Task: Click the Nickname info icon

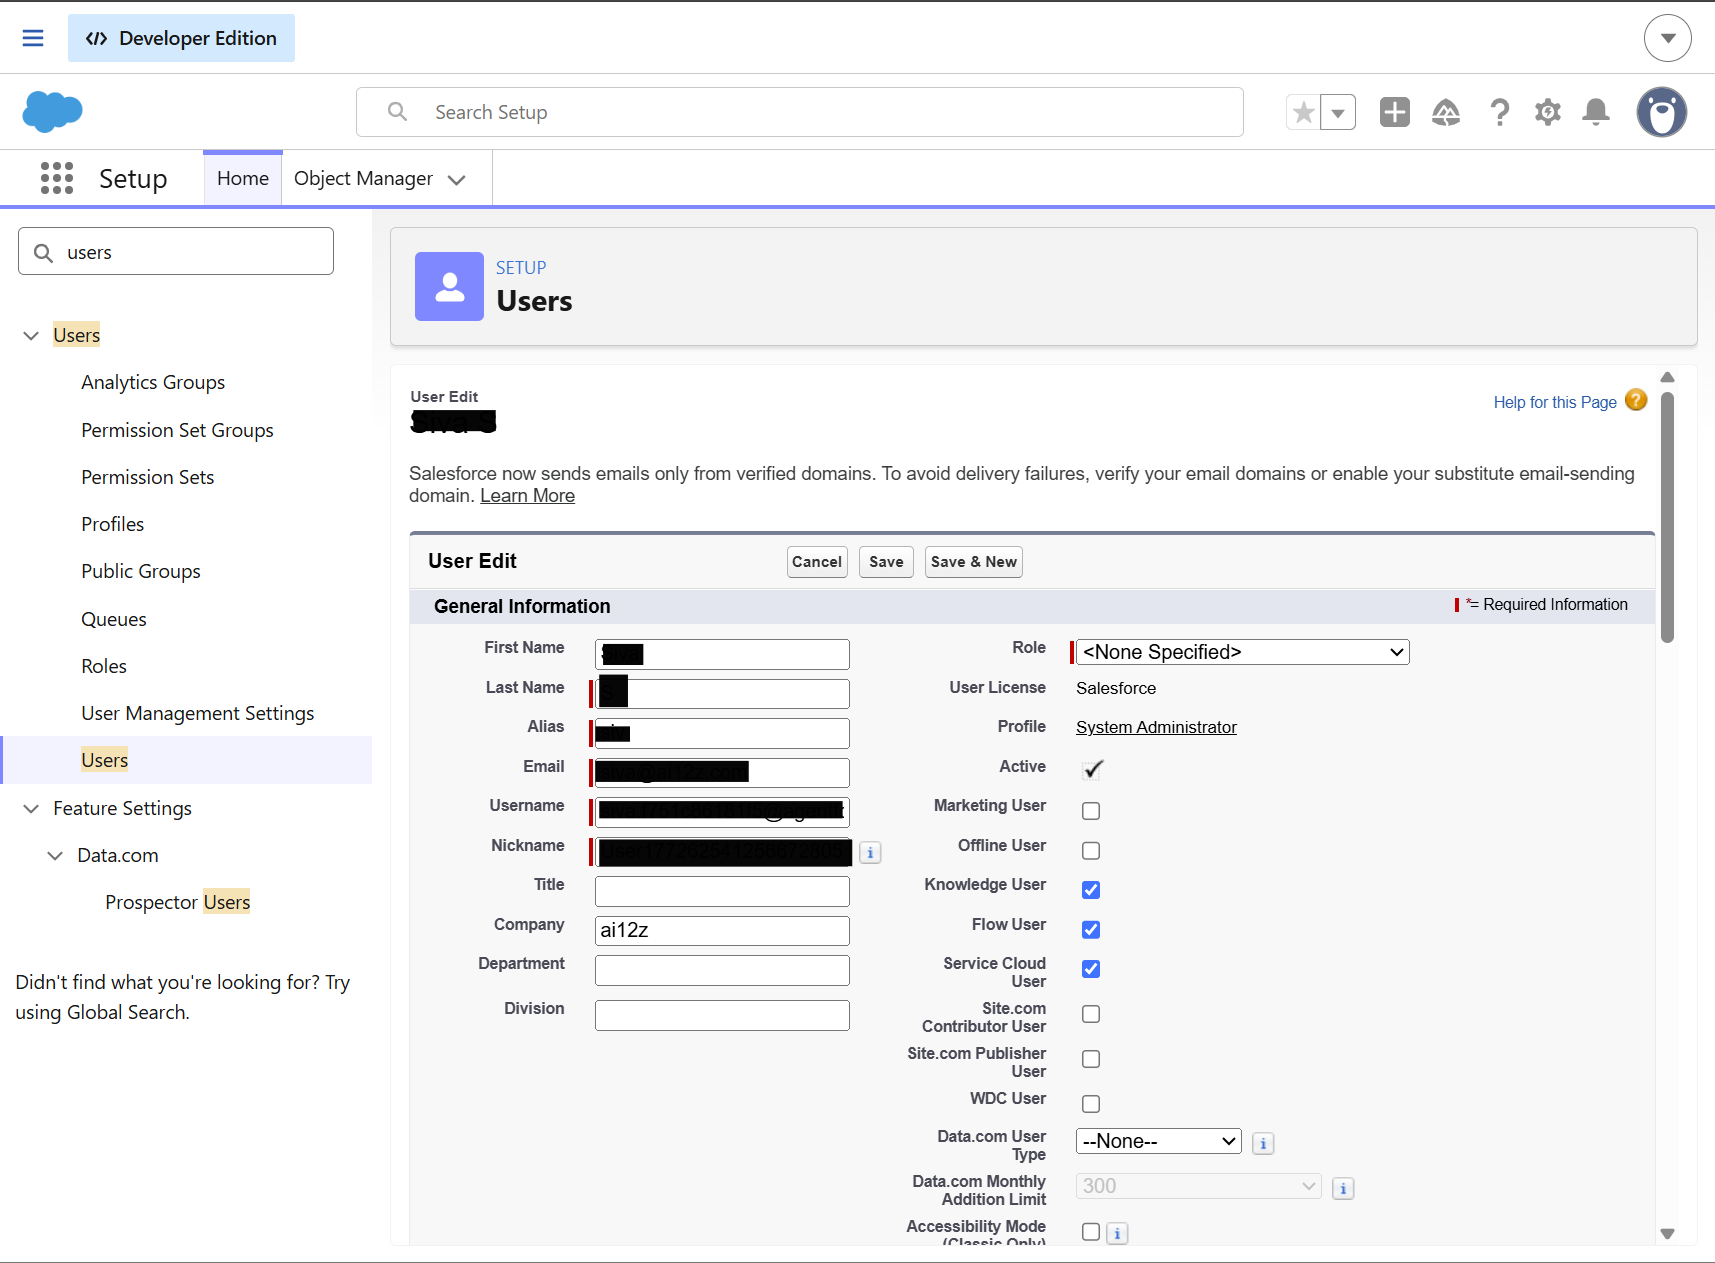Action: [871, 853]
